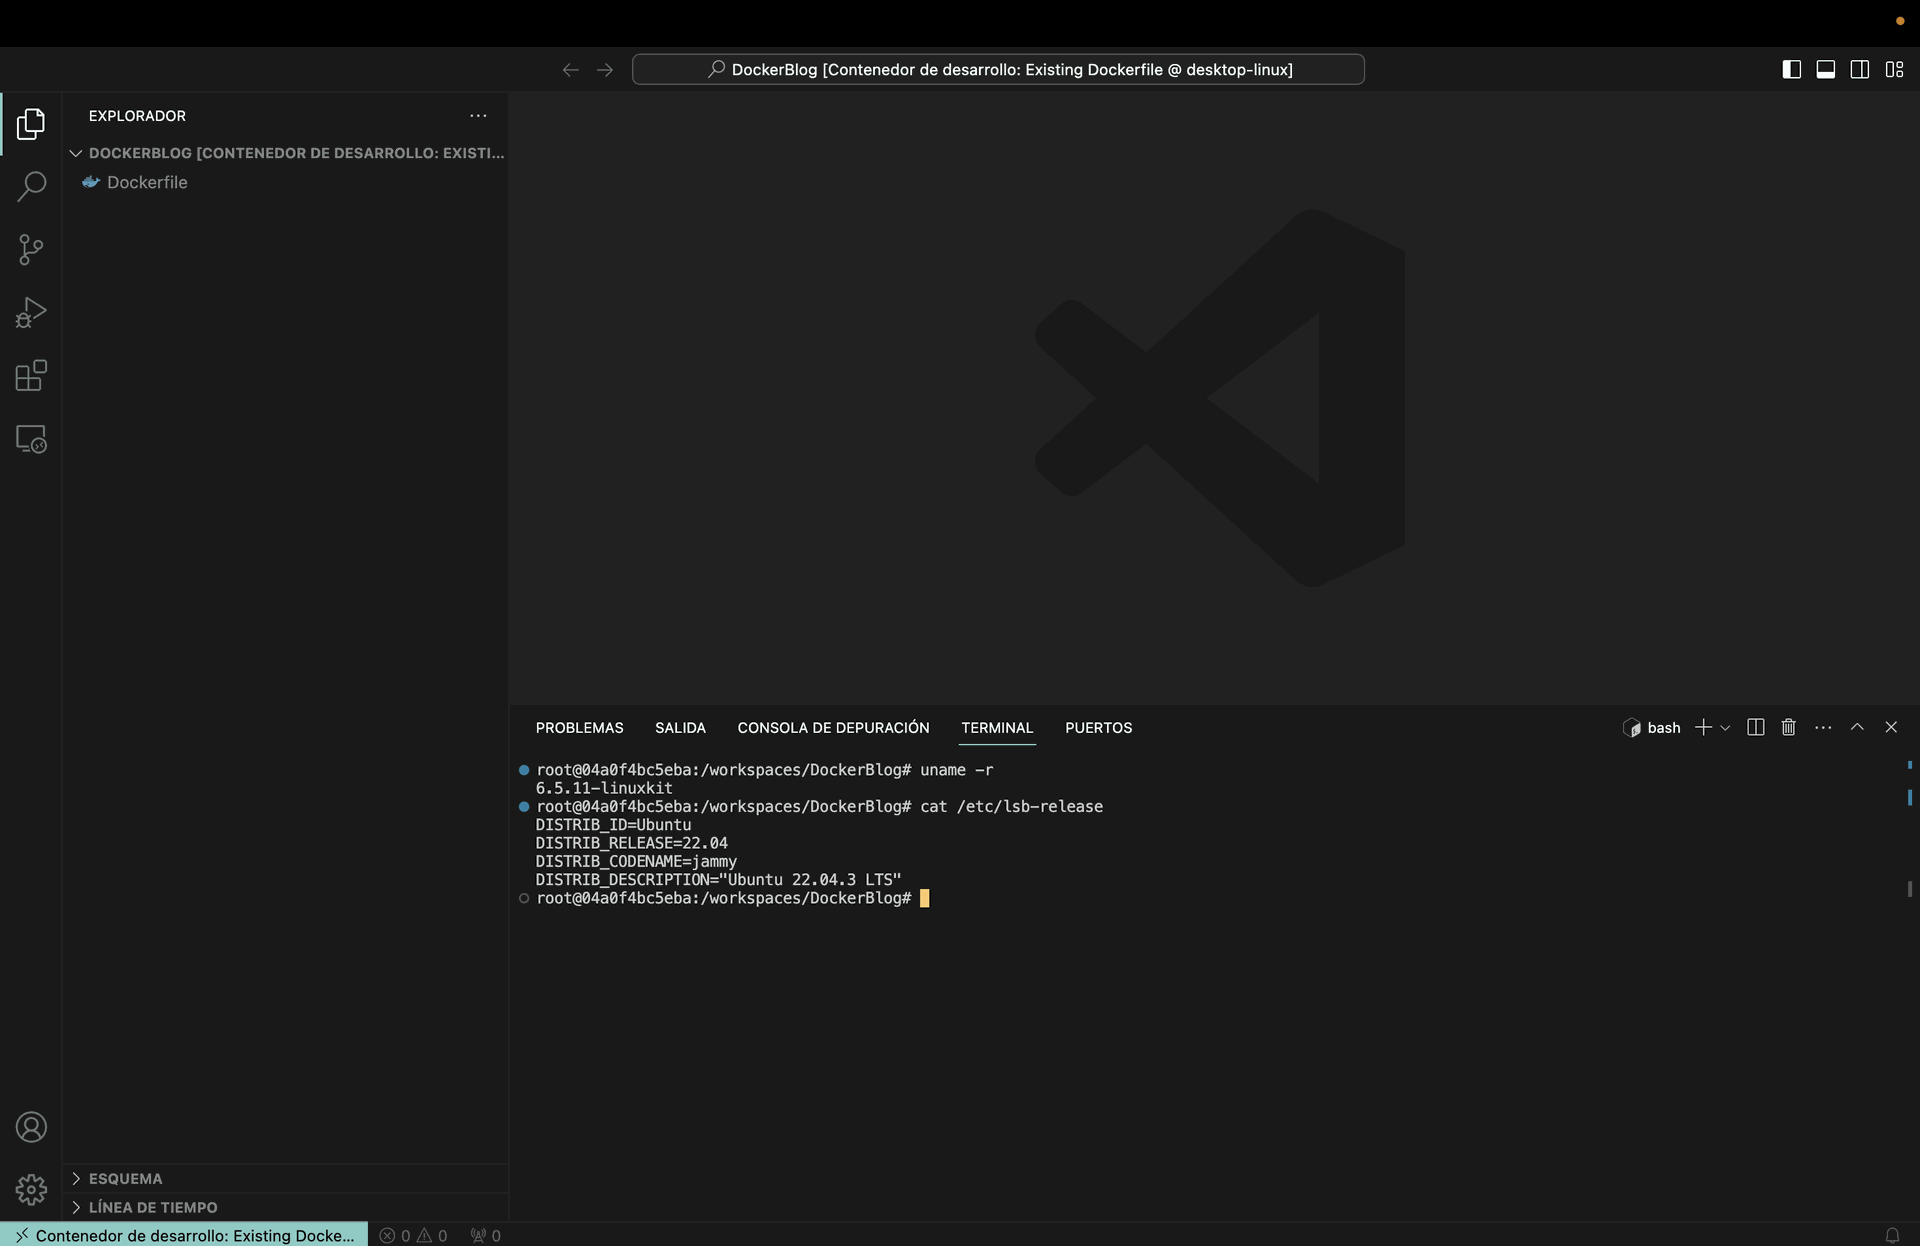Image resolution: width=1920 pixels, height=1246 pixels.
Task: Open the Source Control view
Action: (31, 250)
